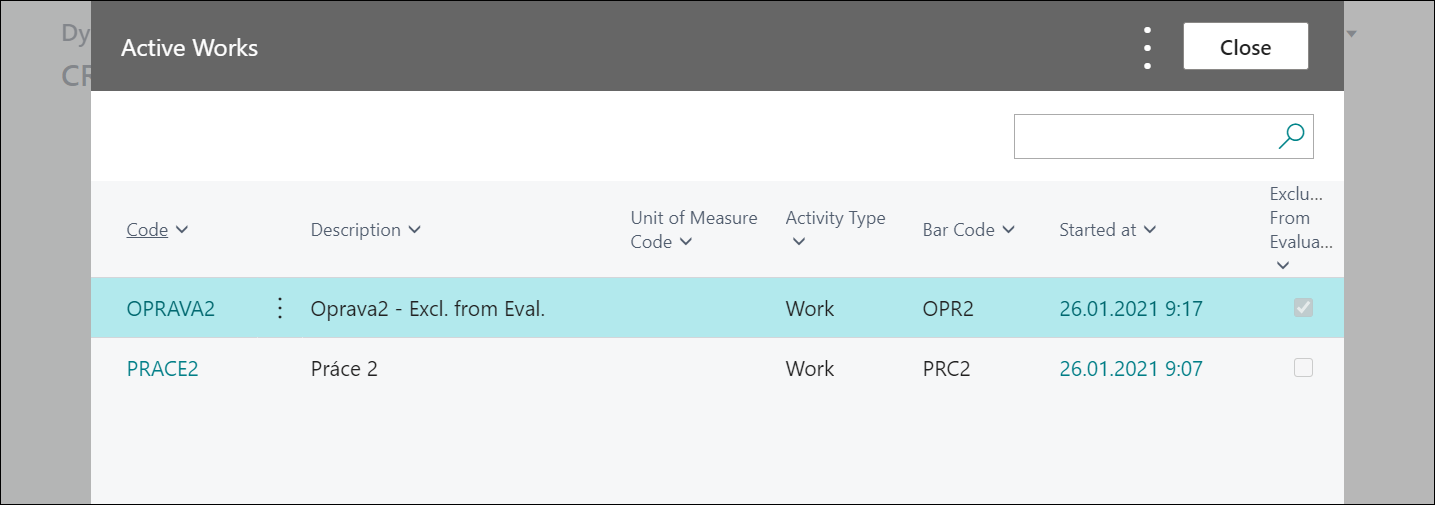The image size is (1435, 505).
Task: Click the Work activity type in PRACE2 row
Action: pyautogui.click(x=810, y=368)
